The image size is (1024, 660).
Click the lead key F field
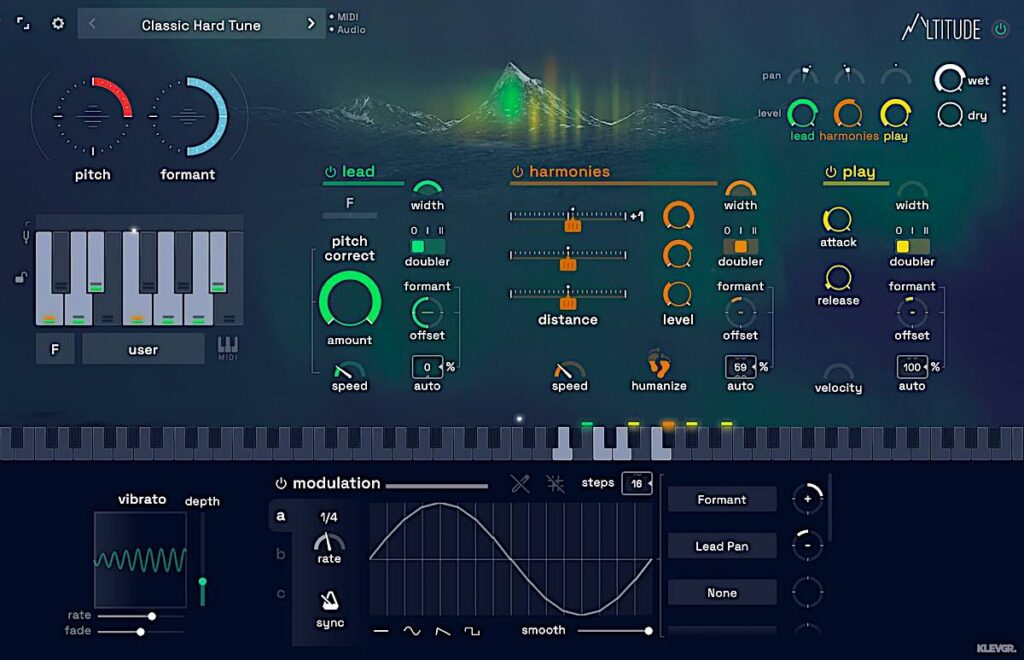(x=349, y=204)
